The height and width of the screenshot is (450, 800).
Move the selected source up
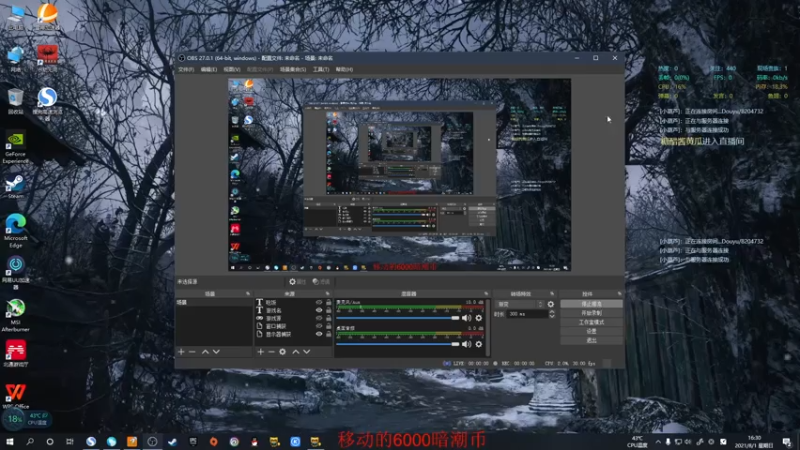295,352
